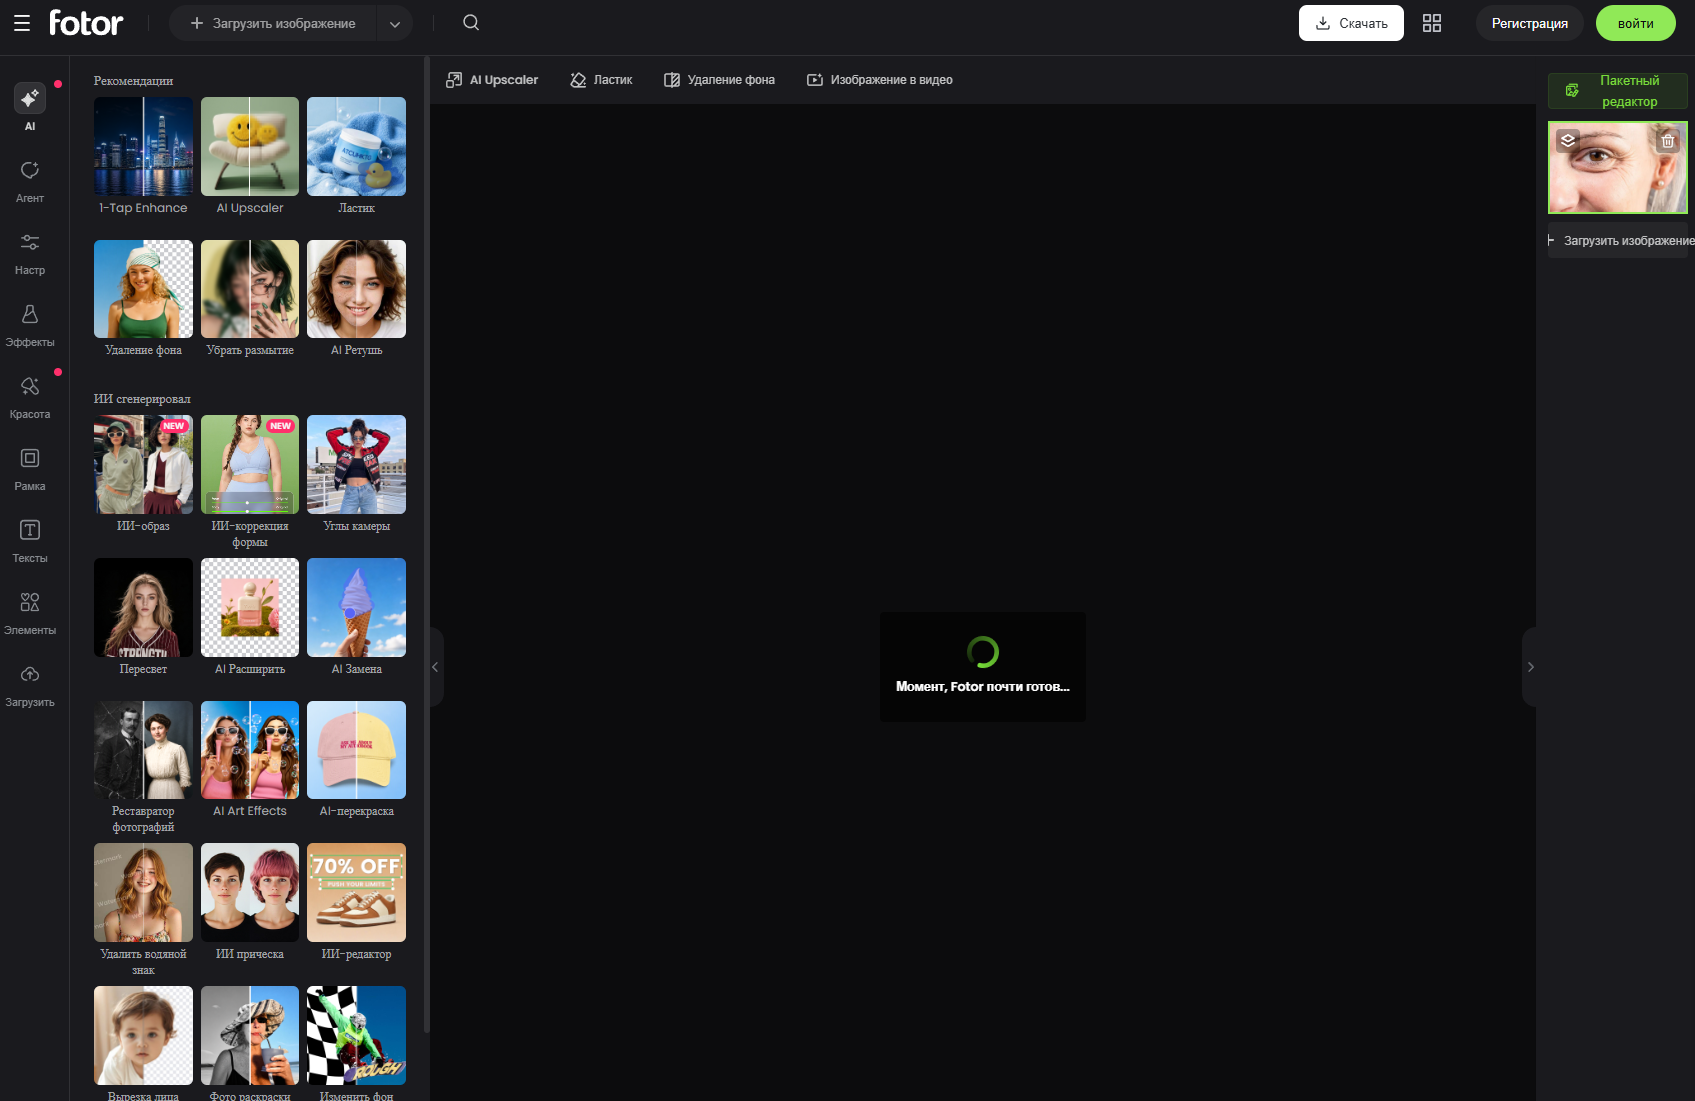Click the Загрузить изображение header button
This screenshot has width=1695, height=1101.
tap(273, 24)
